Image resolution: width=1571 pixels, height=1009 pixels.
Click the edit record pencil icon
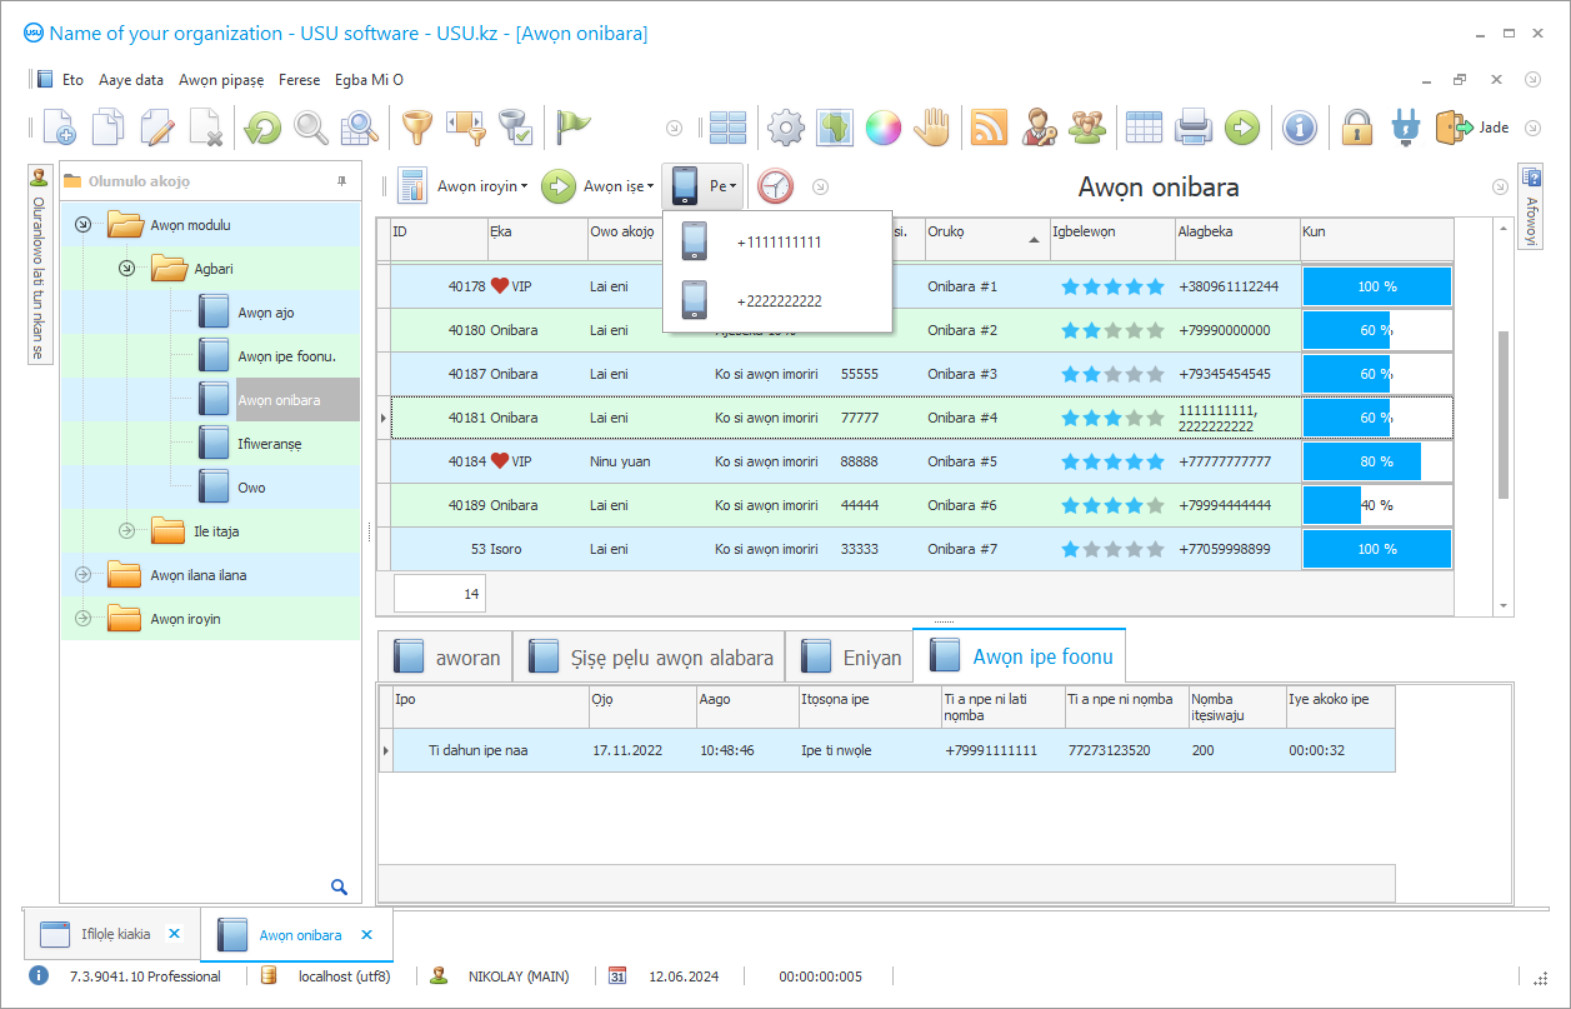point(157,127)
